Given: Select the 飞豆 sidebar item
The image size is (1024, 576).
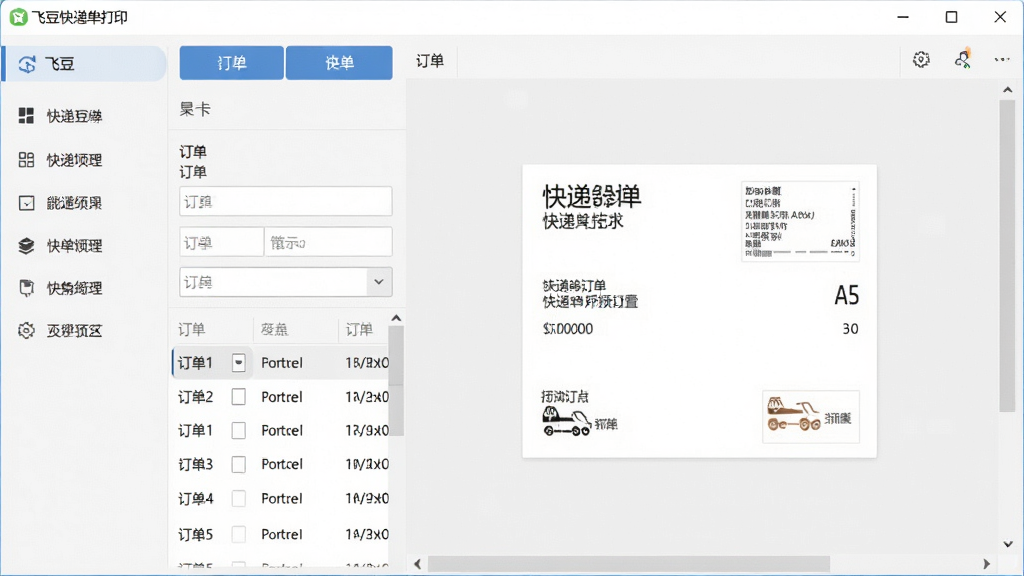Looking at the screenshot, I should [x=85, y=64].
